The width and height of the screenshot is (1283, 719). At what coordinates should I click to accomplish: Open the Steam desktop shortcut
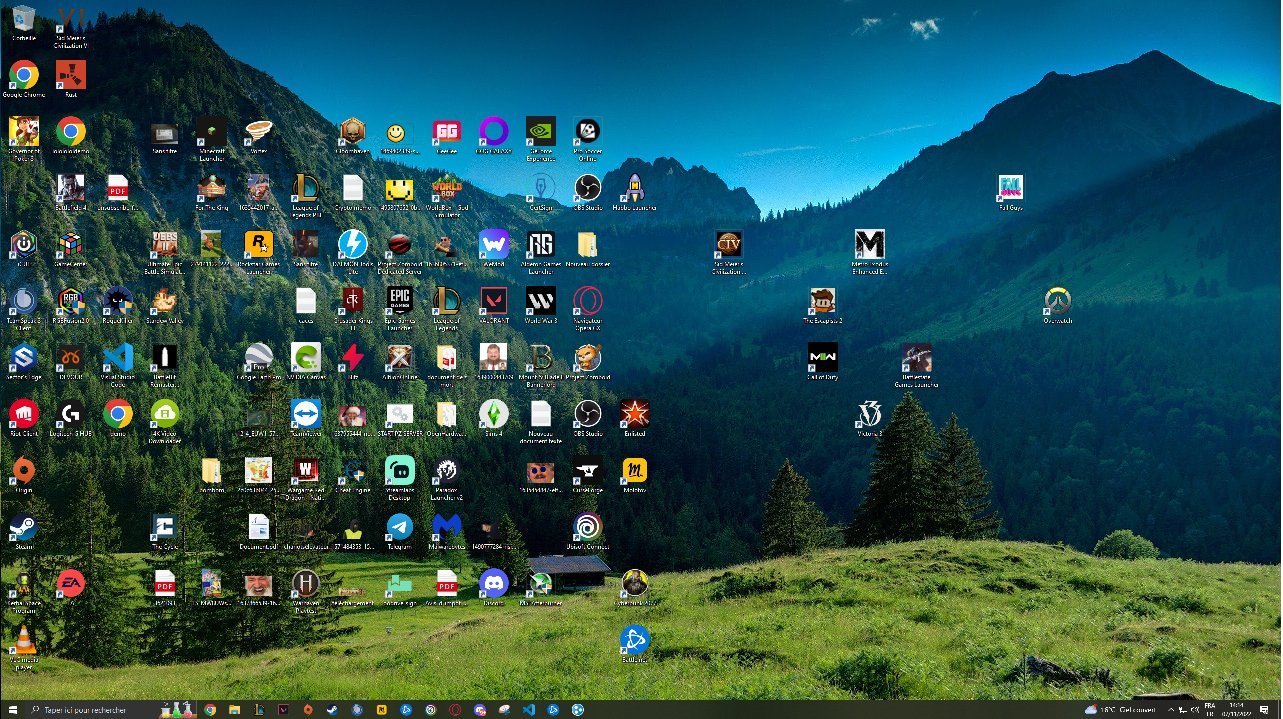22,527
